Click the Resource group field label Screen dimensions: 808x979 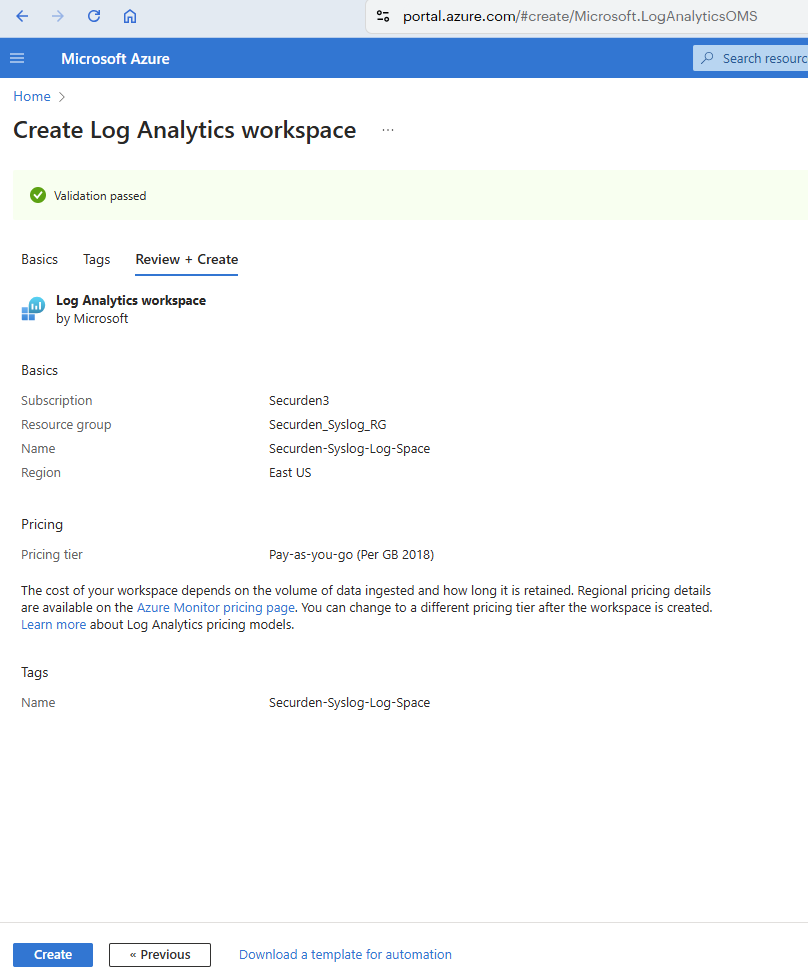point(66,425)
